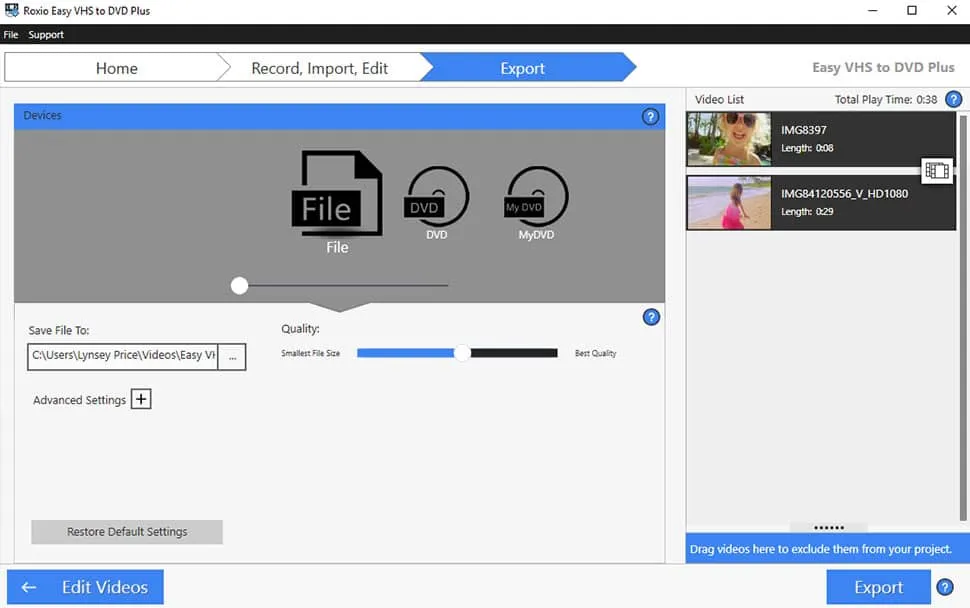Select the File export device icon
The width and height of the screenshot is (970, 608).
click(337, 194)
